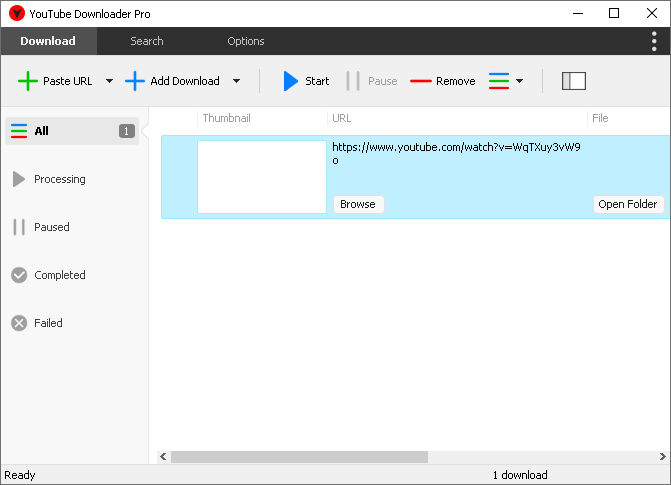This screenshot has height=485, width=671.
Task: Click the horizontal scrollbar thumb
Action: tap(300, 457)
